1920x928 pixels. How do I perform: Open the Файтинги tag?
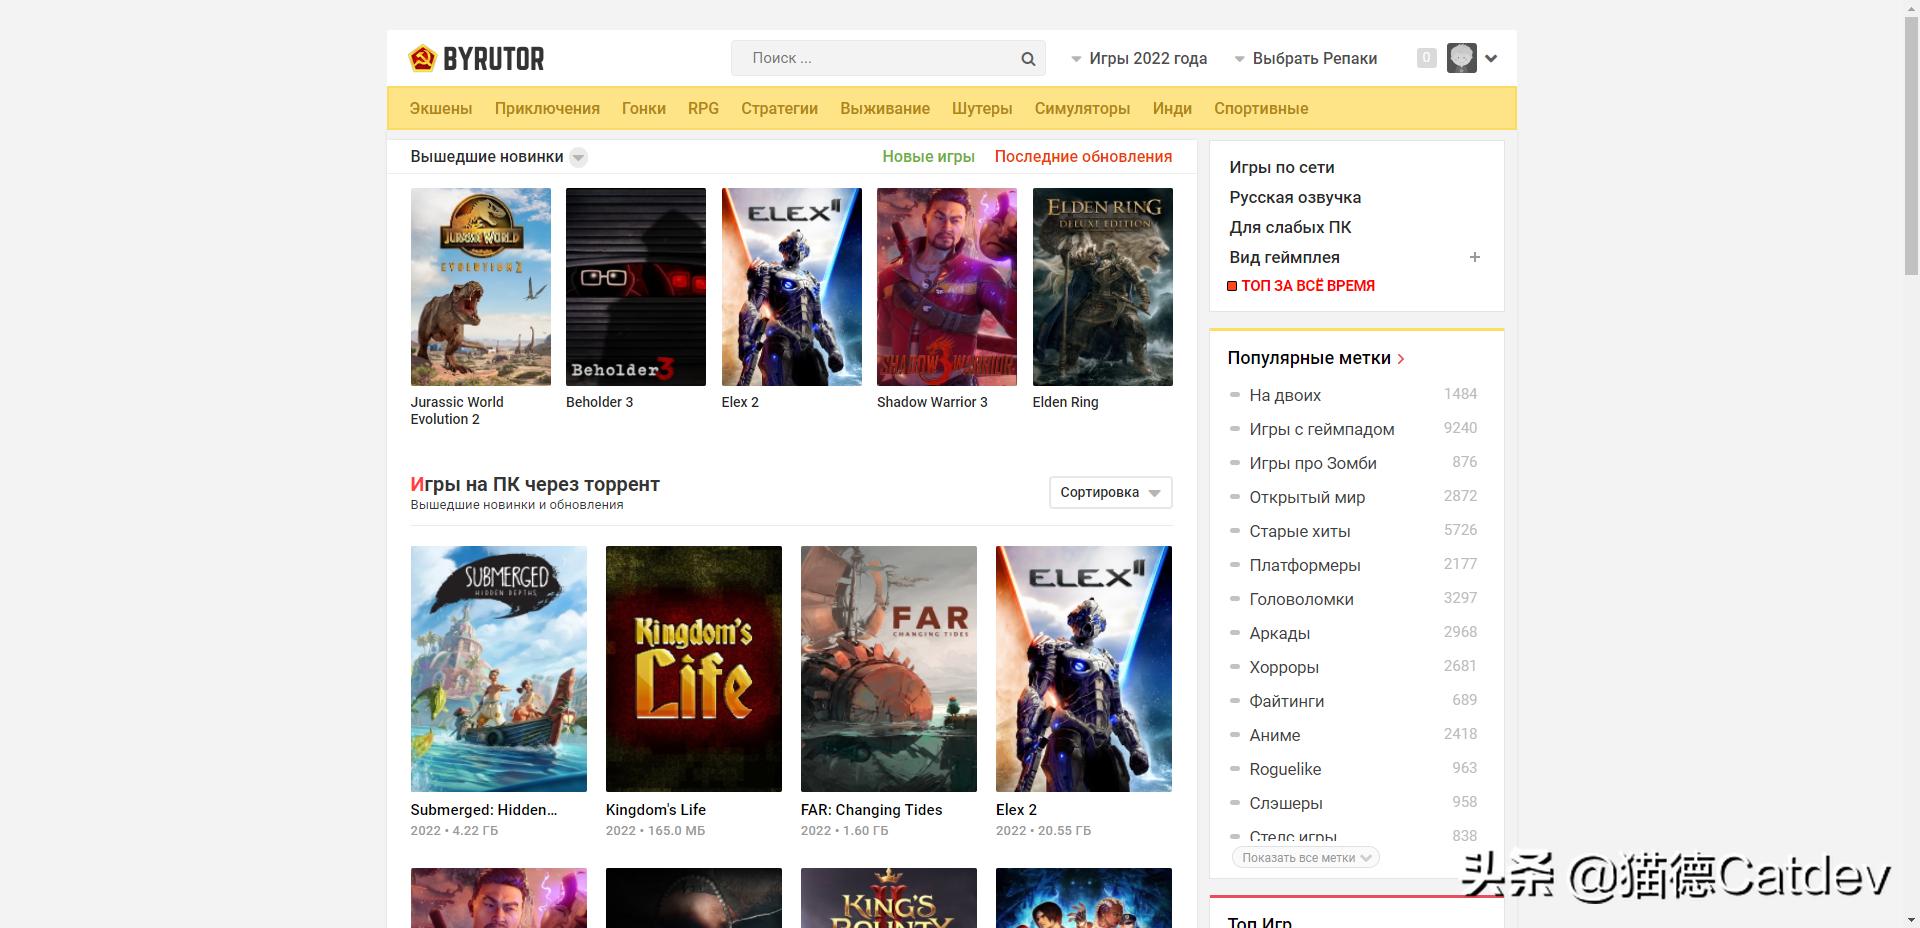click(1286, 701)
